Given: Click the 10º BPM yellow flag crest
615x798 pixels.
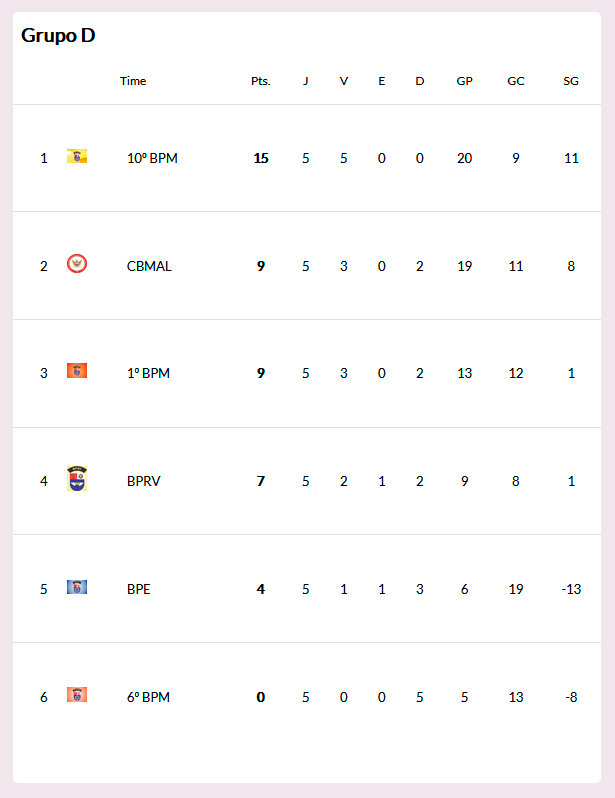Looking at the screenshot, I should (x=77, y=156).
